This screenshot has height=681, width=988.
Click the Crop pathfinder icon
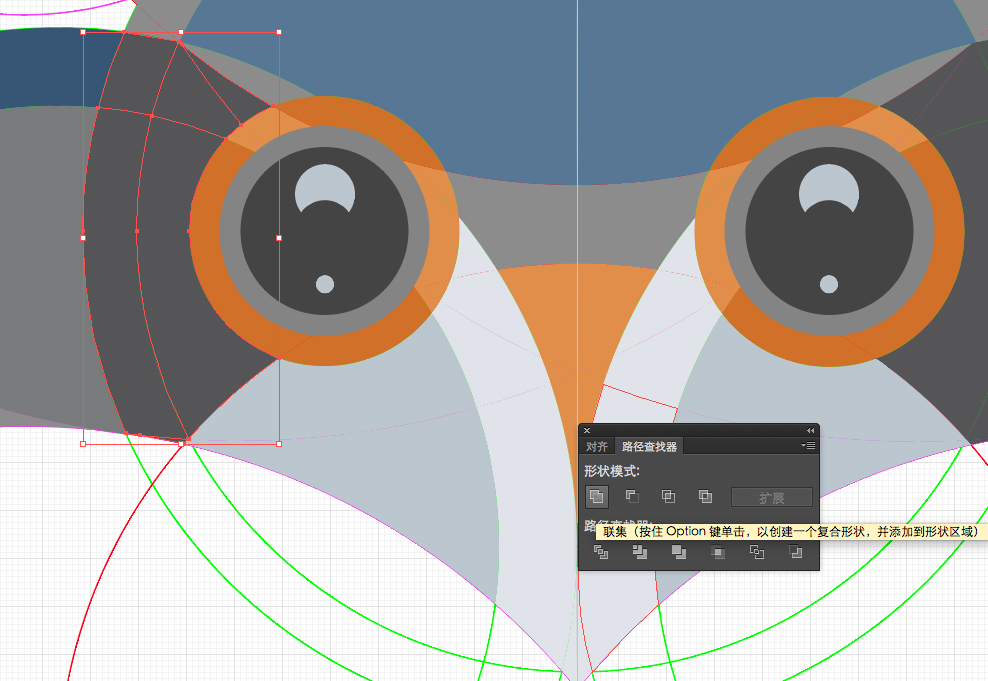click(718, 552)
